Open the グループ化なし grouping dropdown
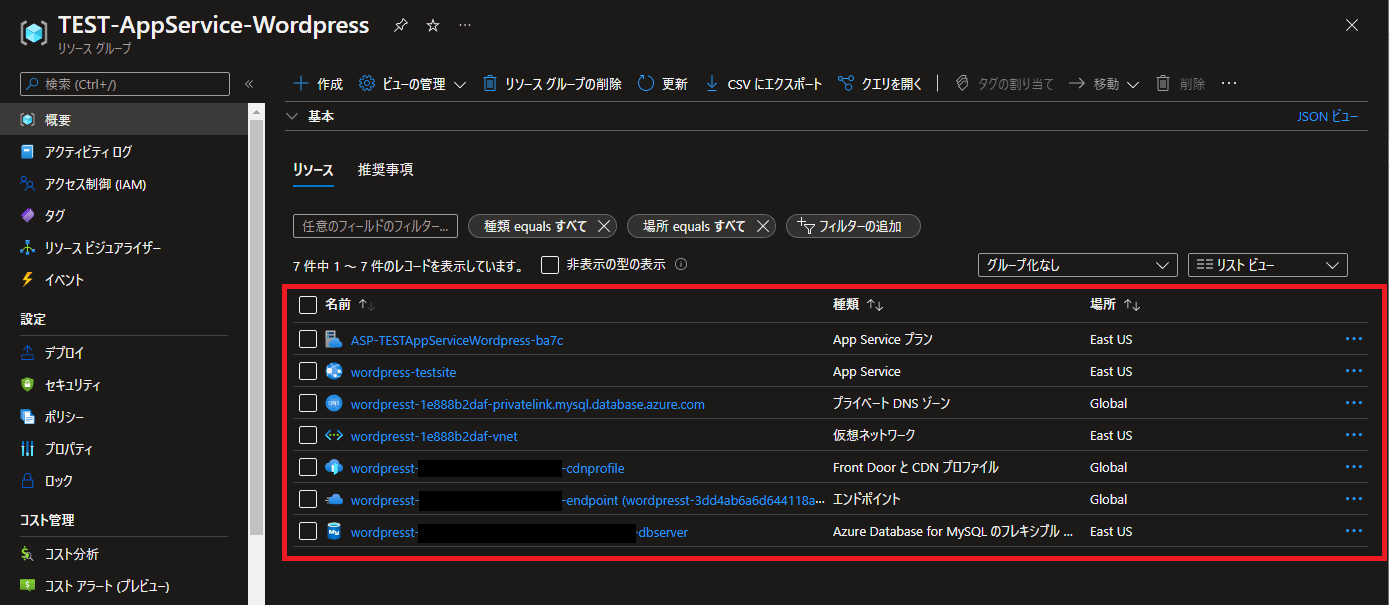This screenshot has height=605, width=1390. (1077, 265)
